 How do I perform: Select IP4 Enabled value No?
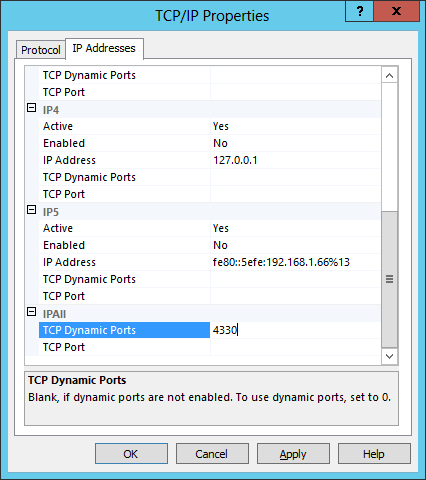point(295,143)
